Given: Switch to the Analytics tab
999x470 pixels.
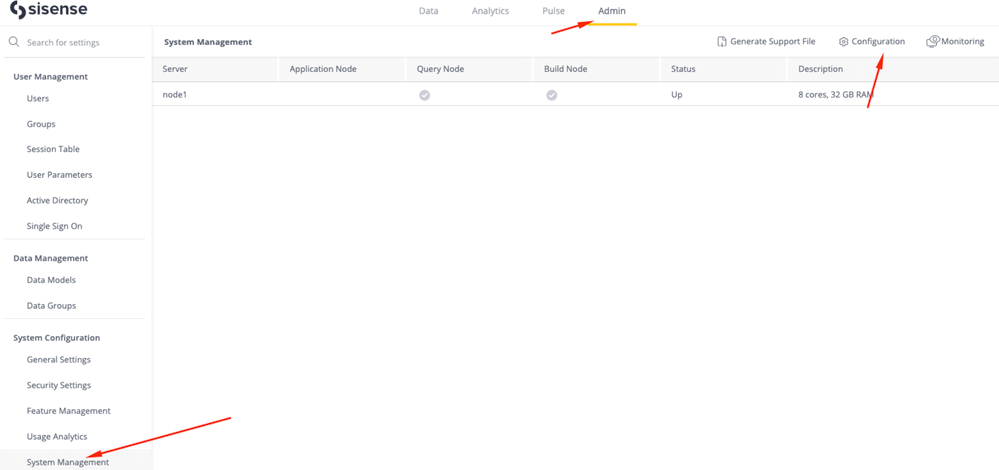Looking at the screenshot, I should (490, 11).
